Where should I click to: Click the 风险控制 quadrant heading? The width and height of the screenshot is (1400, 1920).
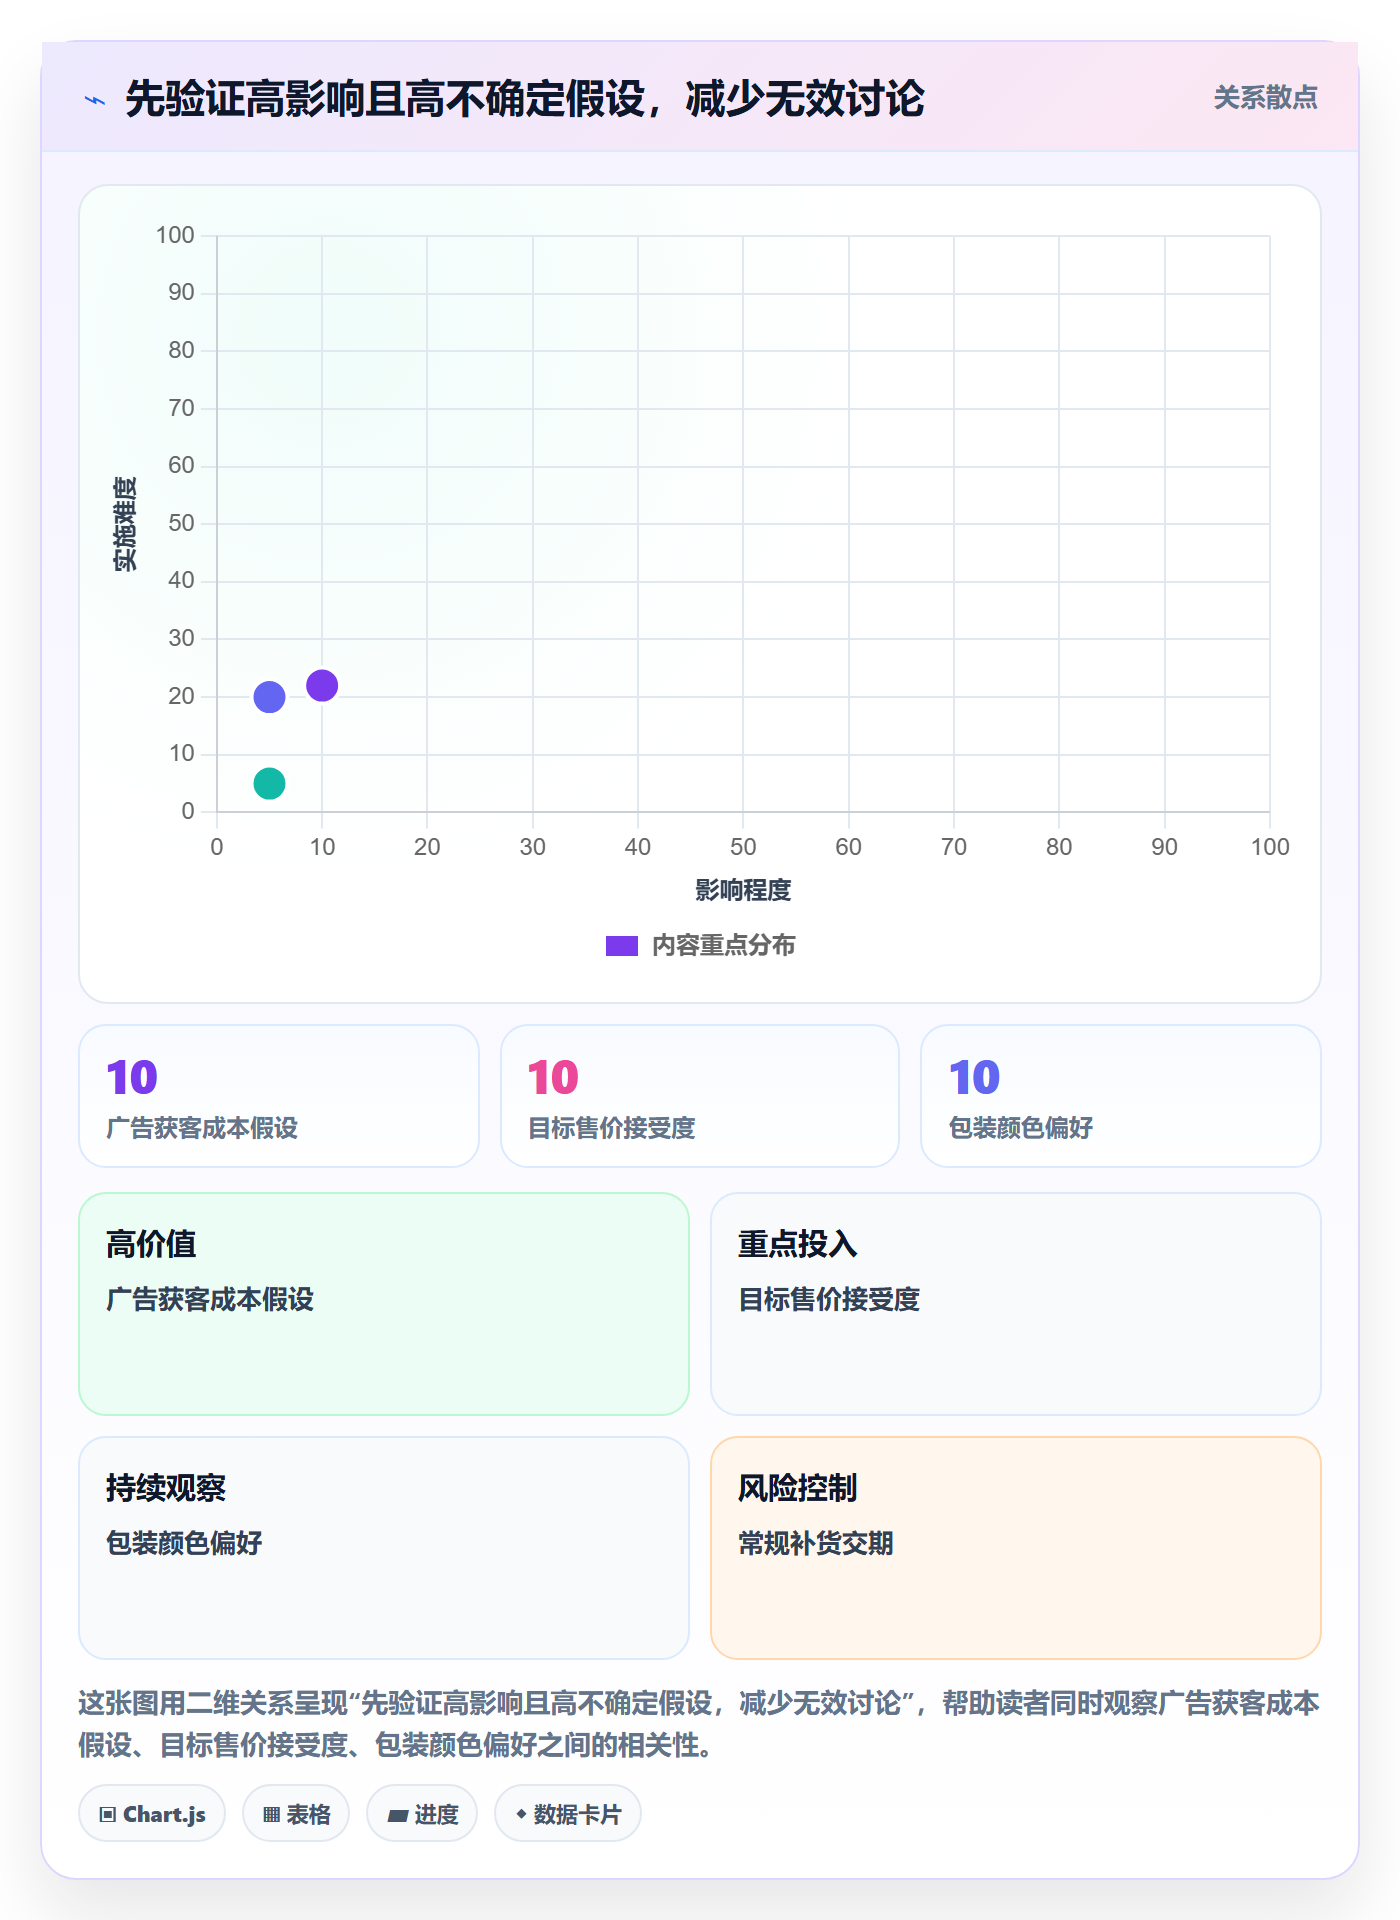798,1488
